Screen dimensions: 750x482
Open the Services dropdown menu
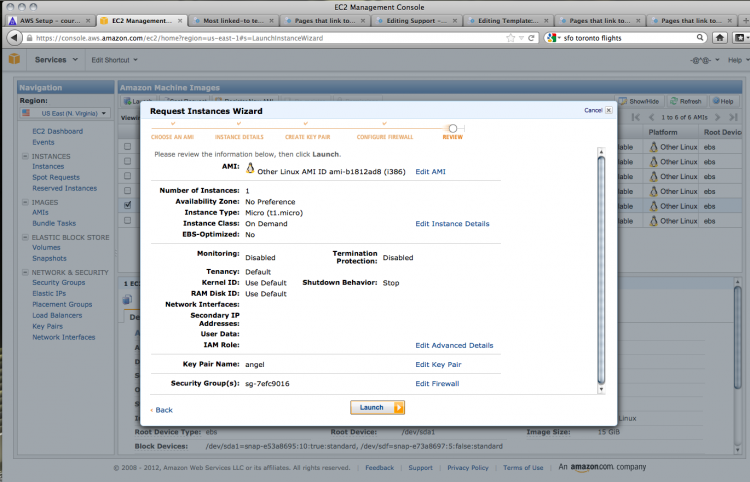[x=56, y=60]
